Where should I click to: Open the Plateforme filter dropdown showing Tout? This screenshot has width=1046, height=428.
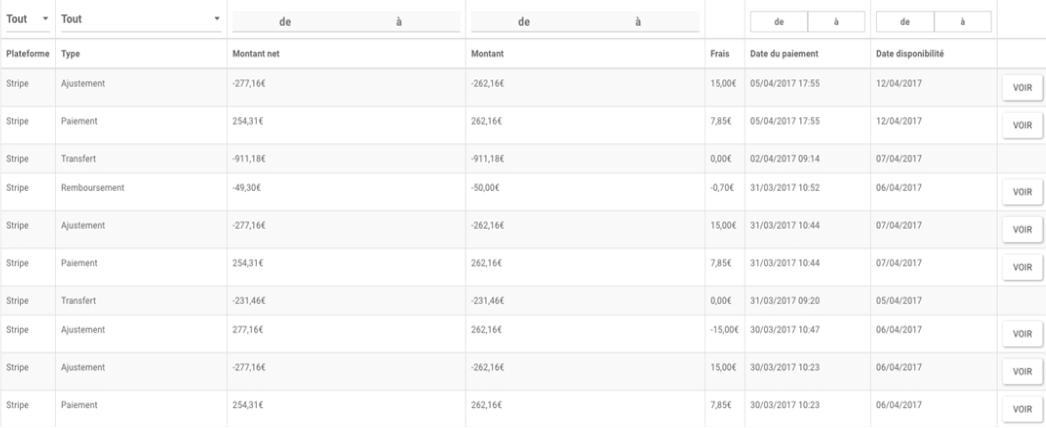[x=27, y=19]
